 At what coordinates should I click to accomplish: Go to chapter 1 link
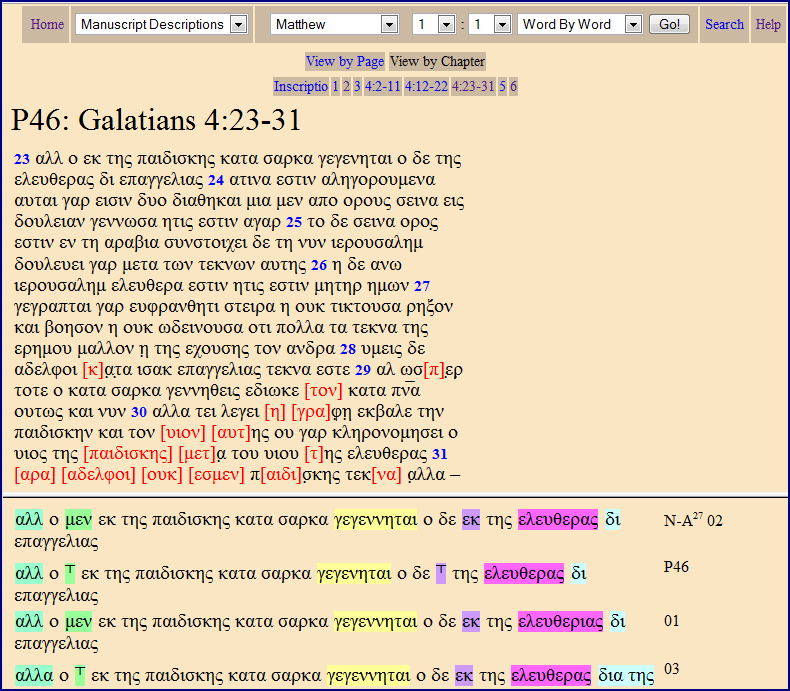pos(336,87)
